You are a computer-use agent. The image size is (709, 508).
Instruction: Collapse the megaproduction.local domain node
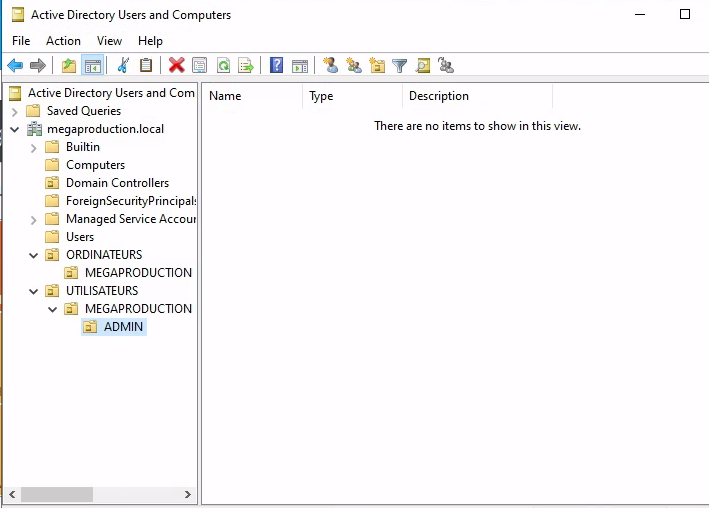click(x=15, y=129)
